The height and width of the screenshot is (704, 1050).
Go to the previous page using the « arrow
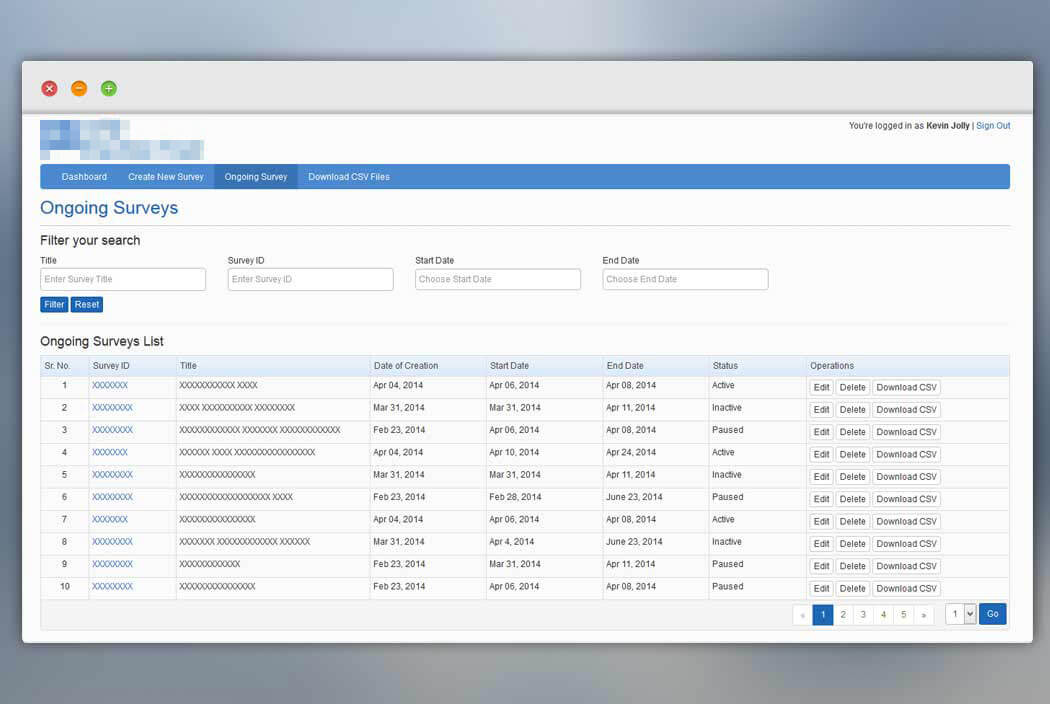[x=802, y=614]
